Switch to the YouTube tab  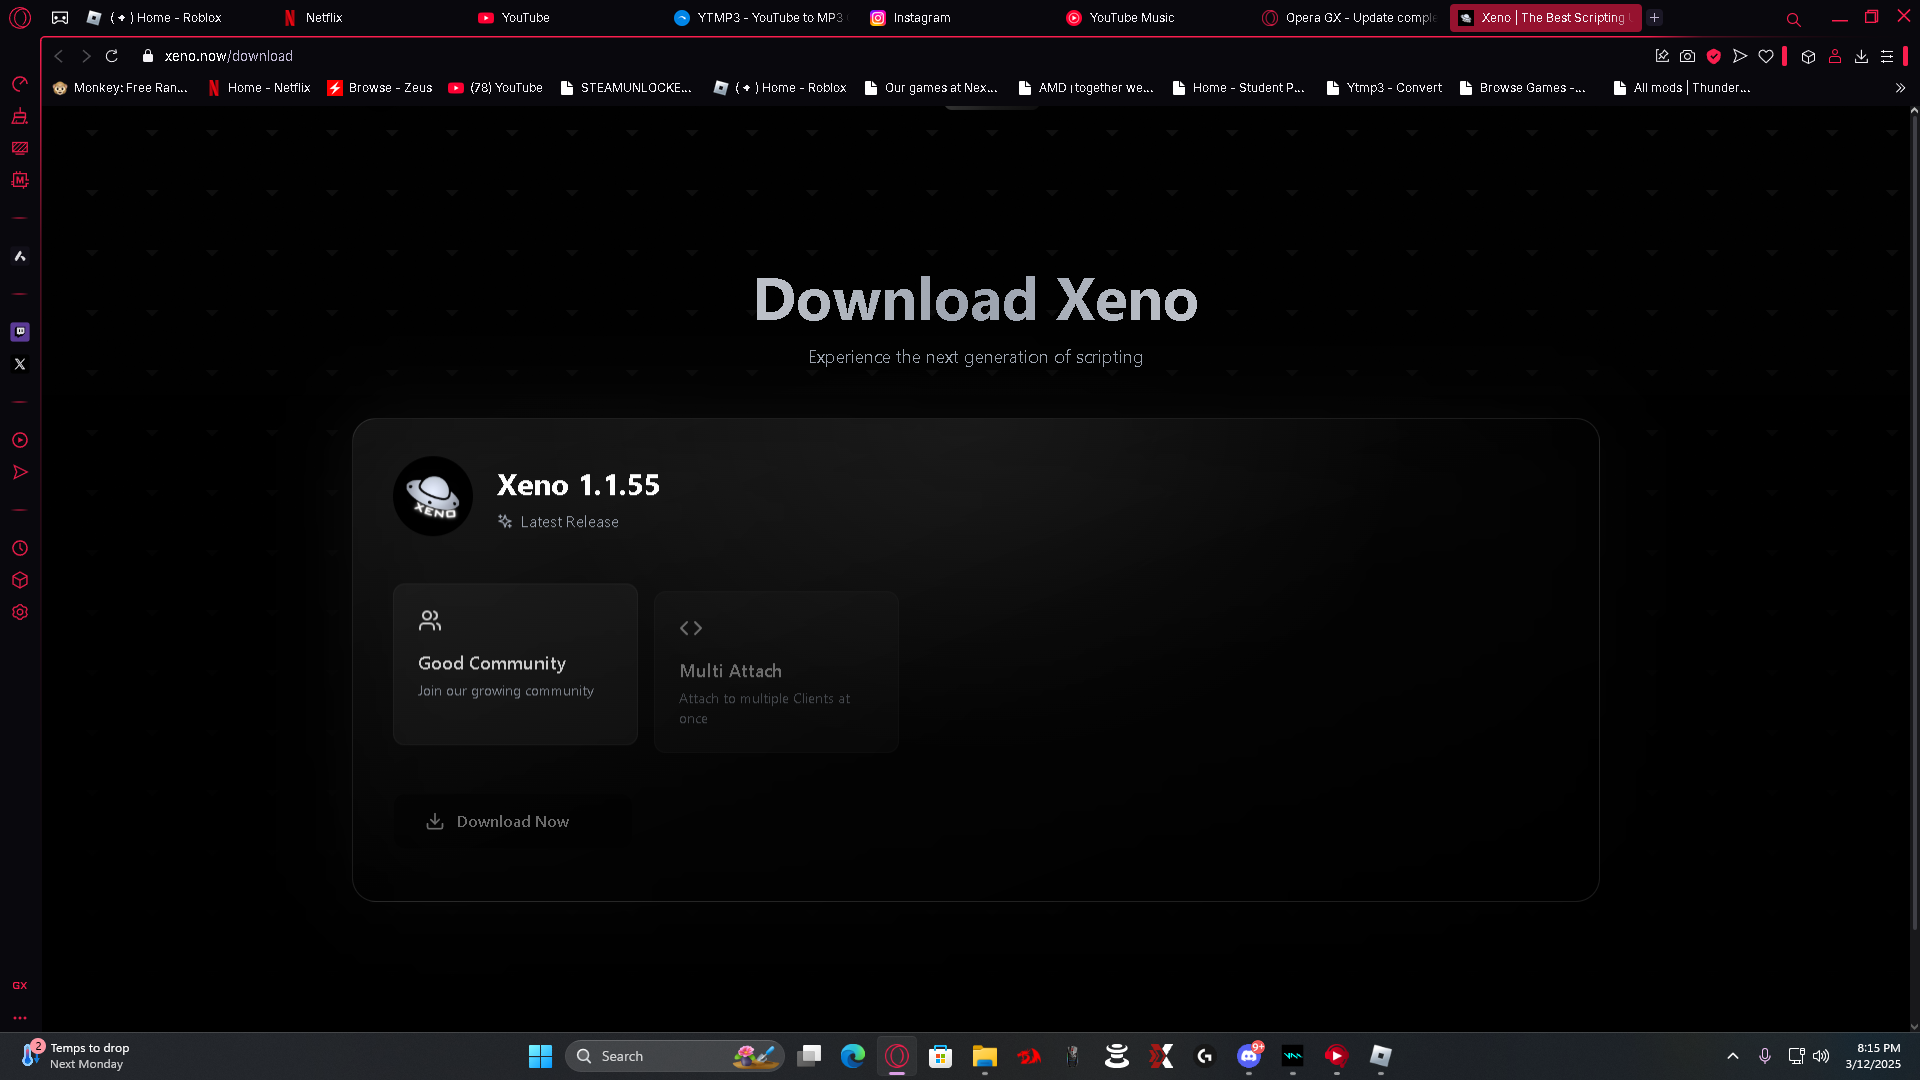[x=566, y=18]
